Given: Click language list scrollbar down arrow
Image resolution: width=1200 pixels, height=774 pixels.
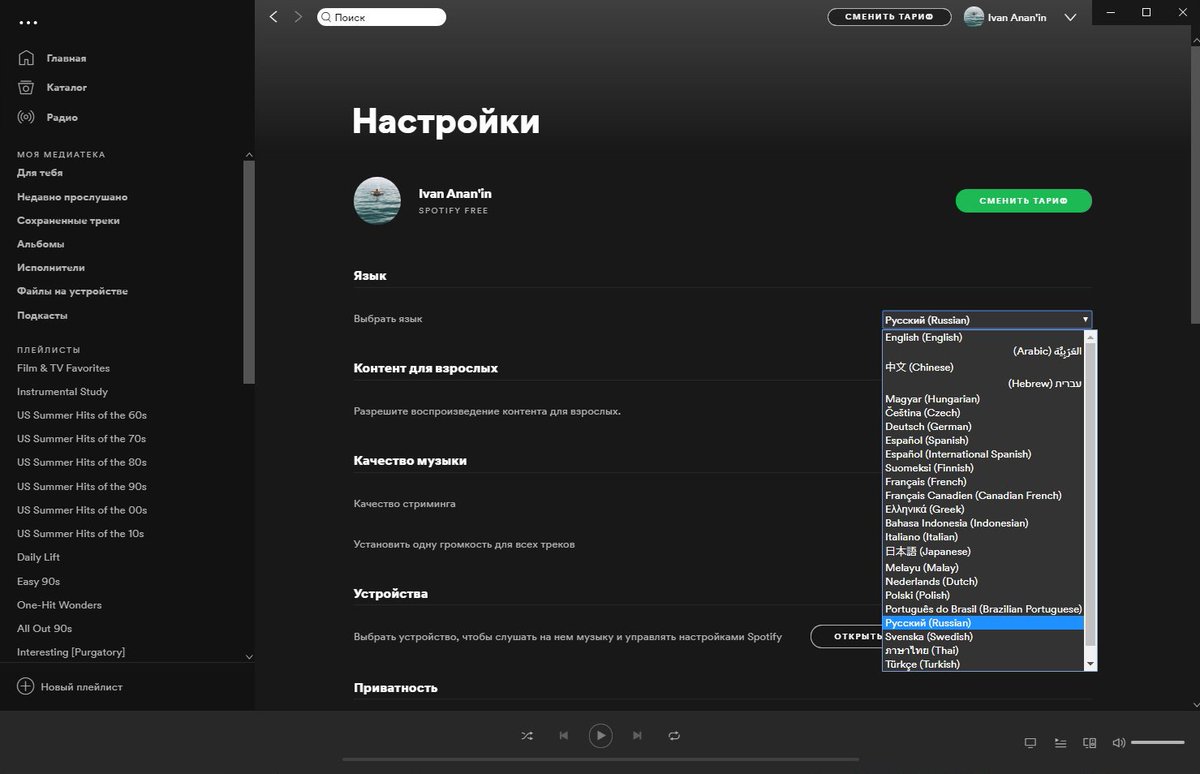Looking at the screenshot, I should (x=1090, y=664).
